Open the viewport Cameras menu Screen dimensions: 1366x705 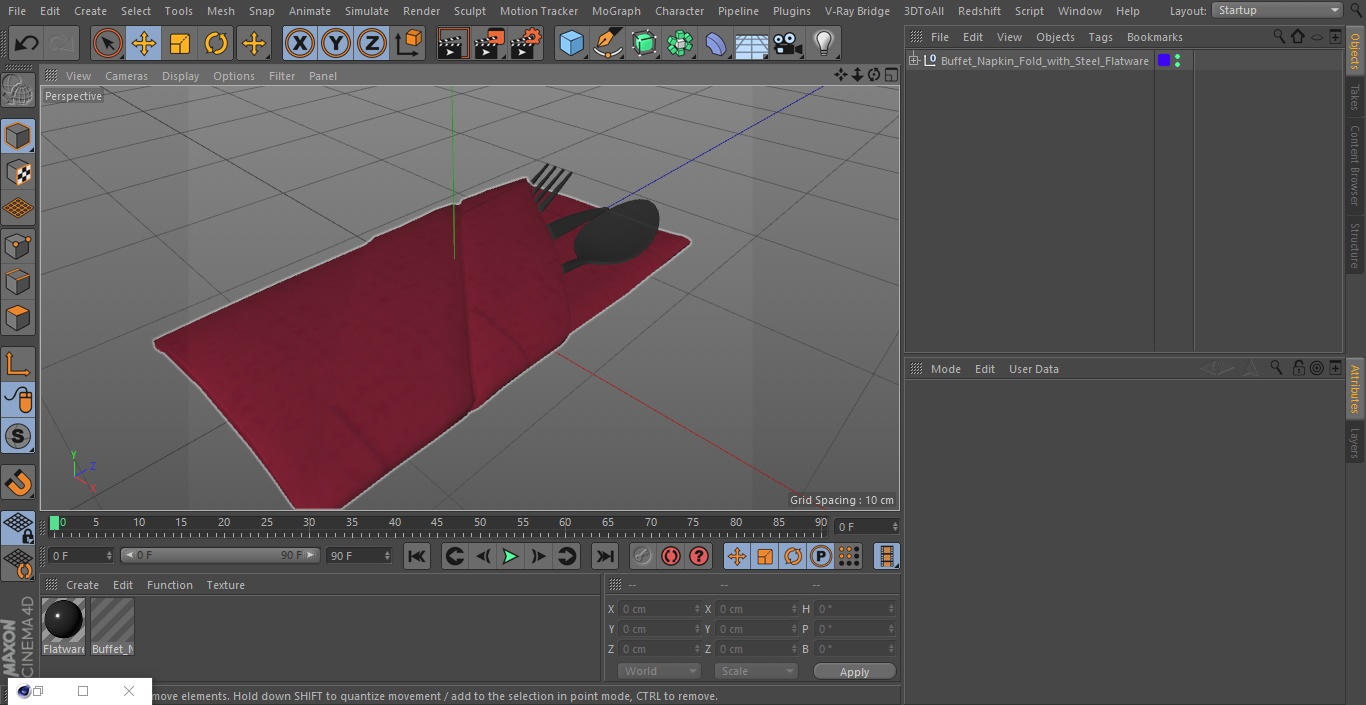(126, 76)
